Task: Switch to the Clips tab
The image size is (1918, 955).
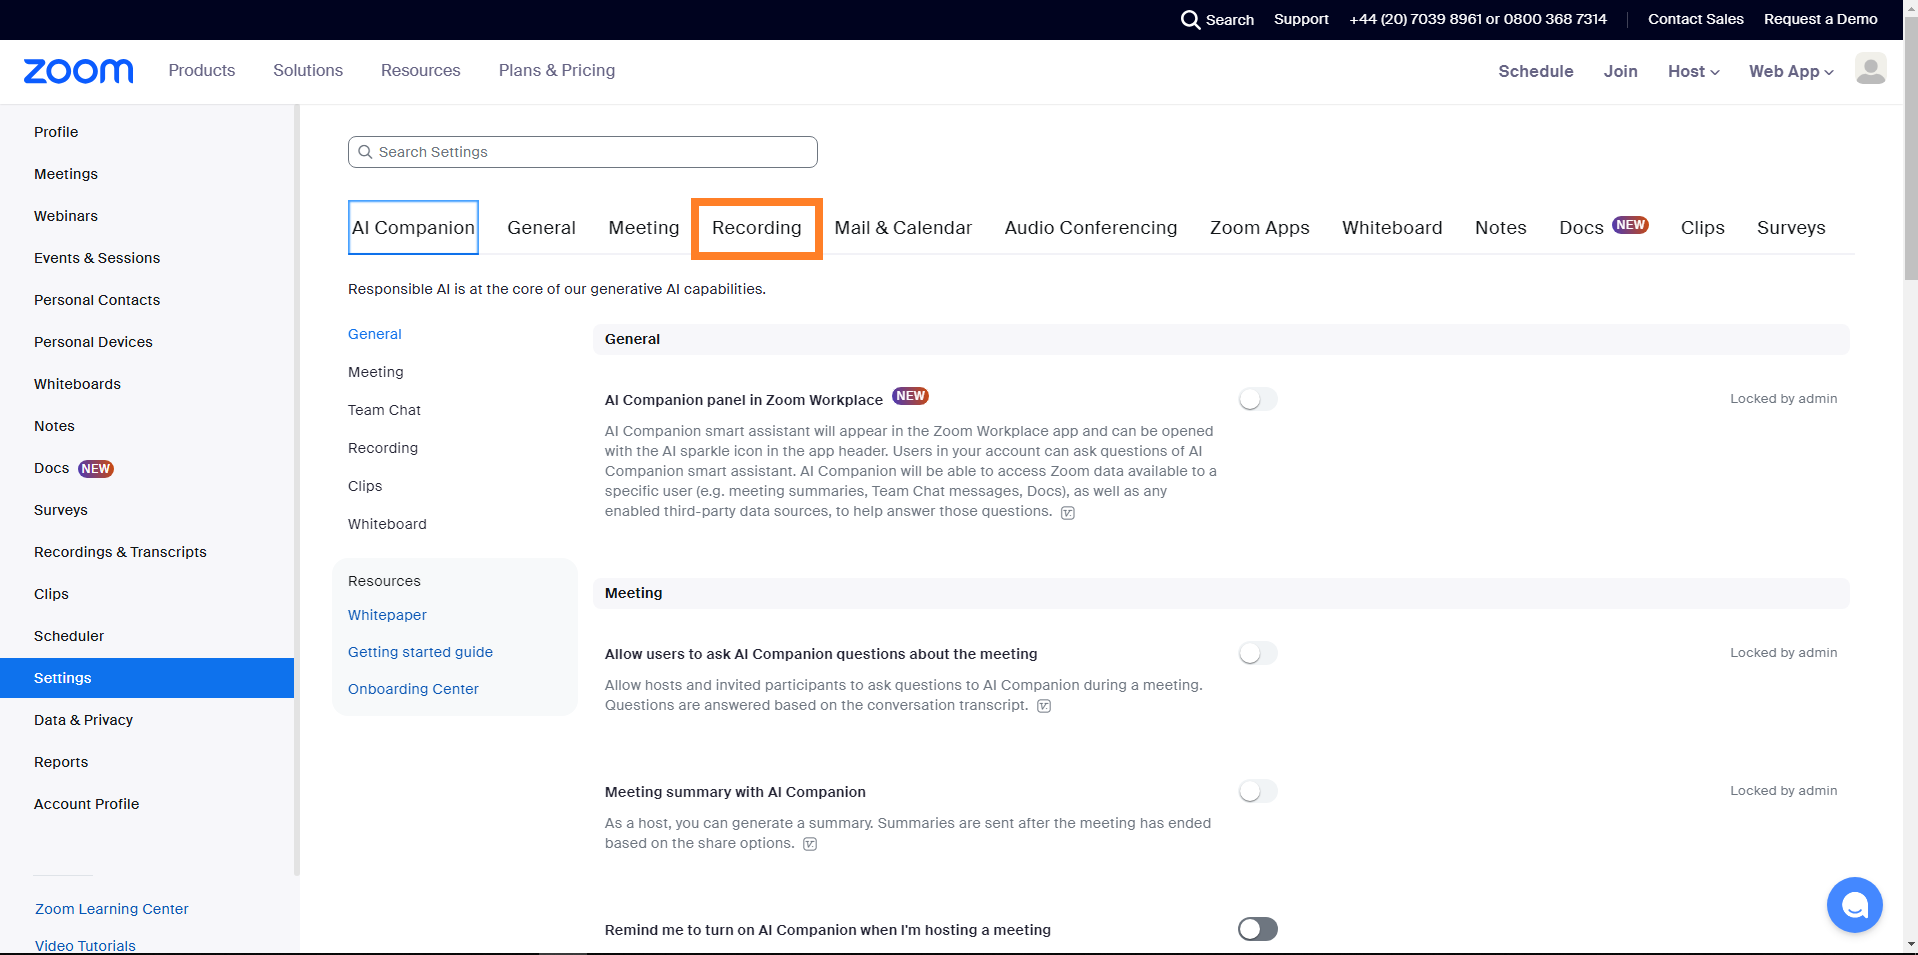Action: pyautogui.click(x=1703, y=228)
